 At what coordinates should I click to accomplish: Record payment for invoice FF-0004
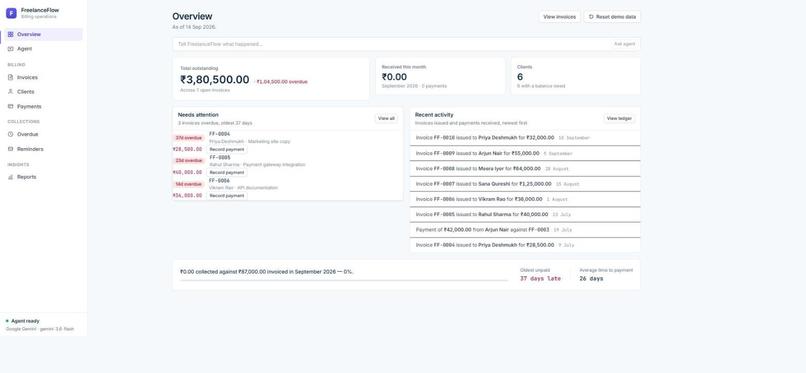(227, 150)
